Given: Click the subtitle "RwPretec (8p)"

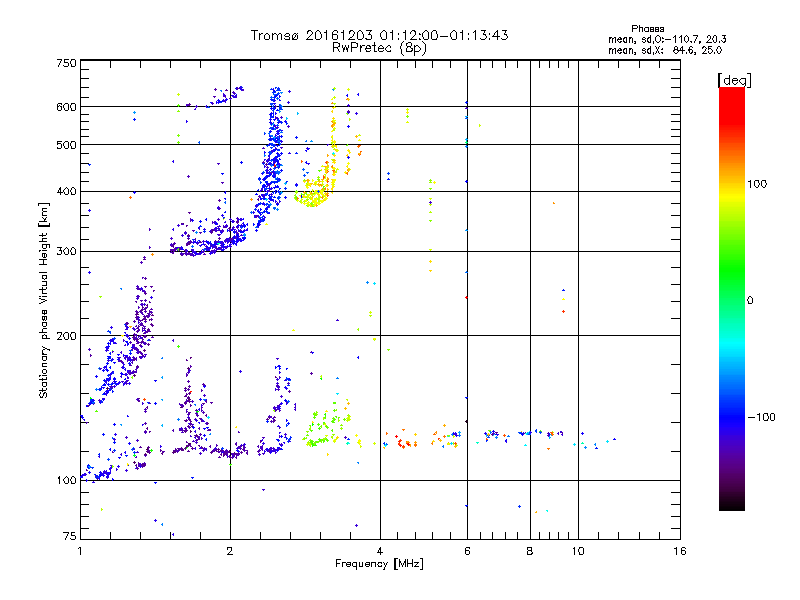Looking at the screenshot, I should tap(379, 48).
